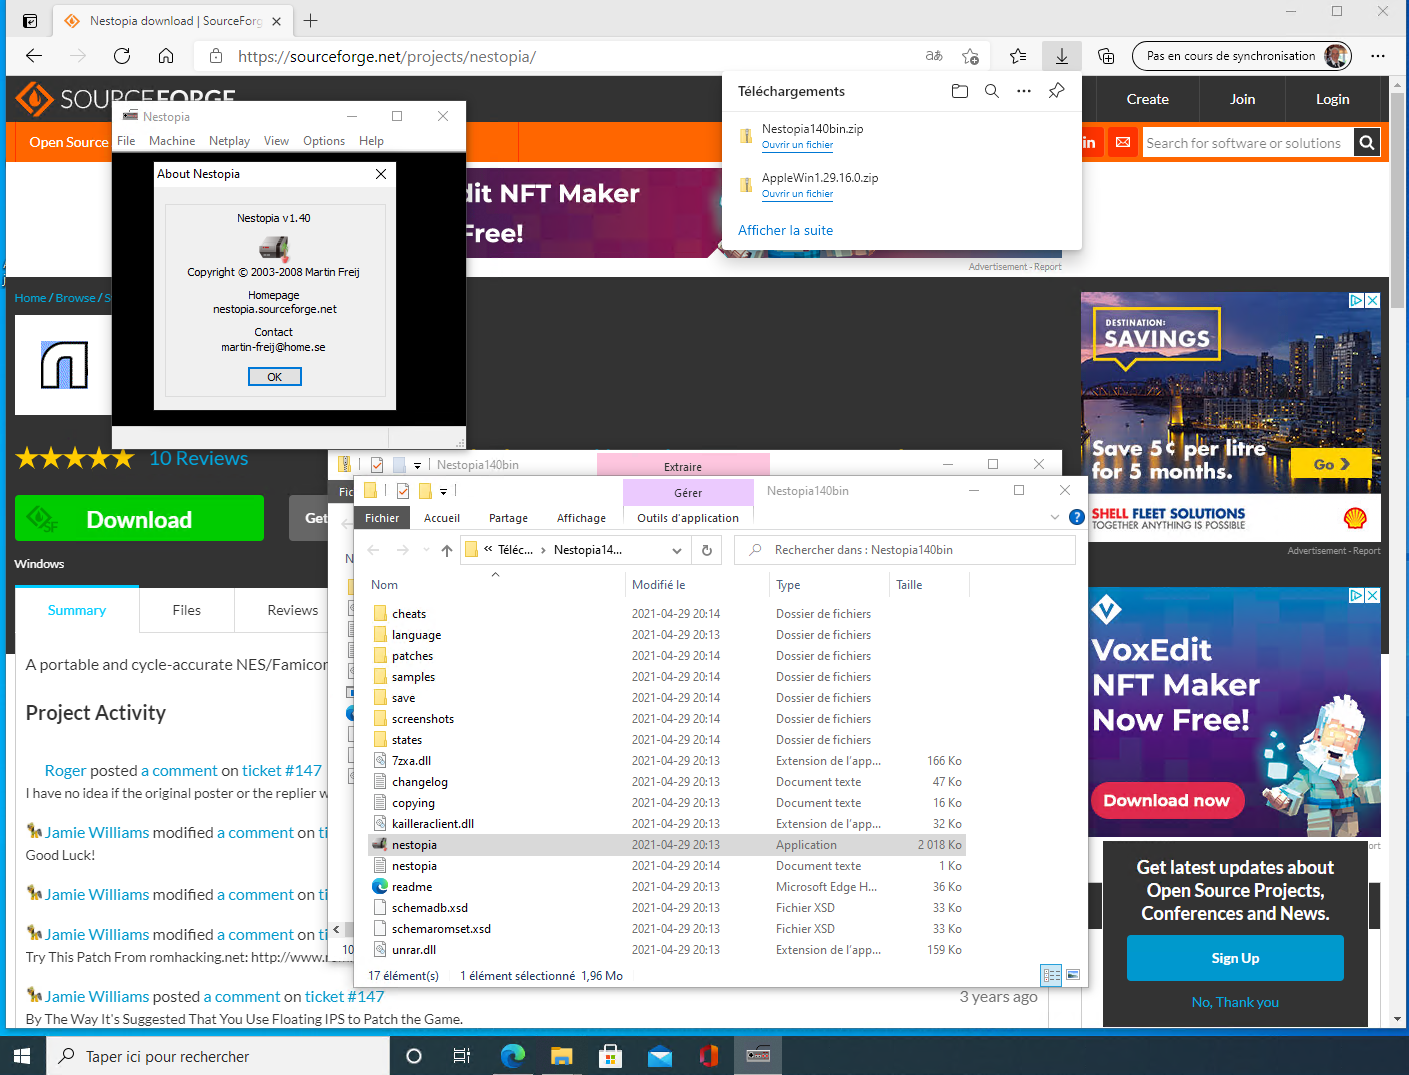This screenshot has height=1075, width=1409.
Task: Click the Login link on SourceForge
Action: 1332,99
